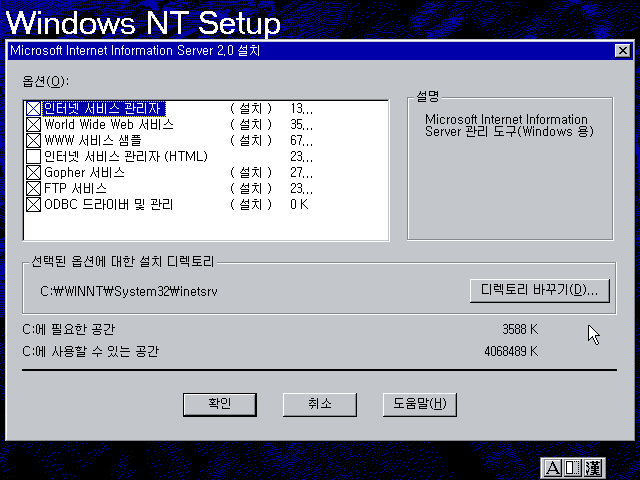Click the 'C:에 필요한 공간' label

point(69,329)
